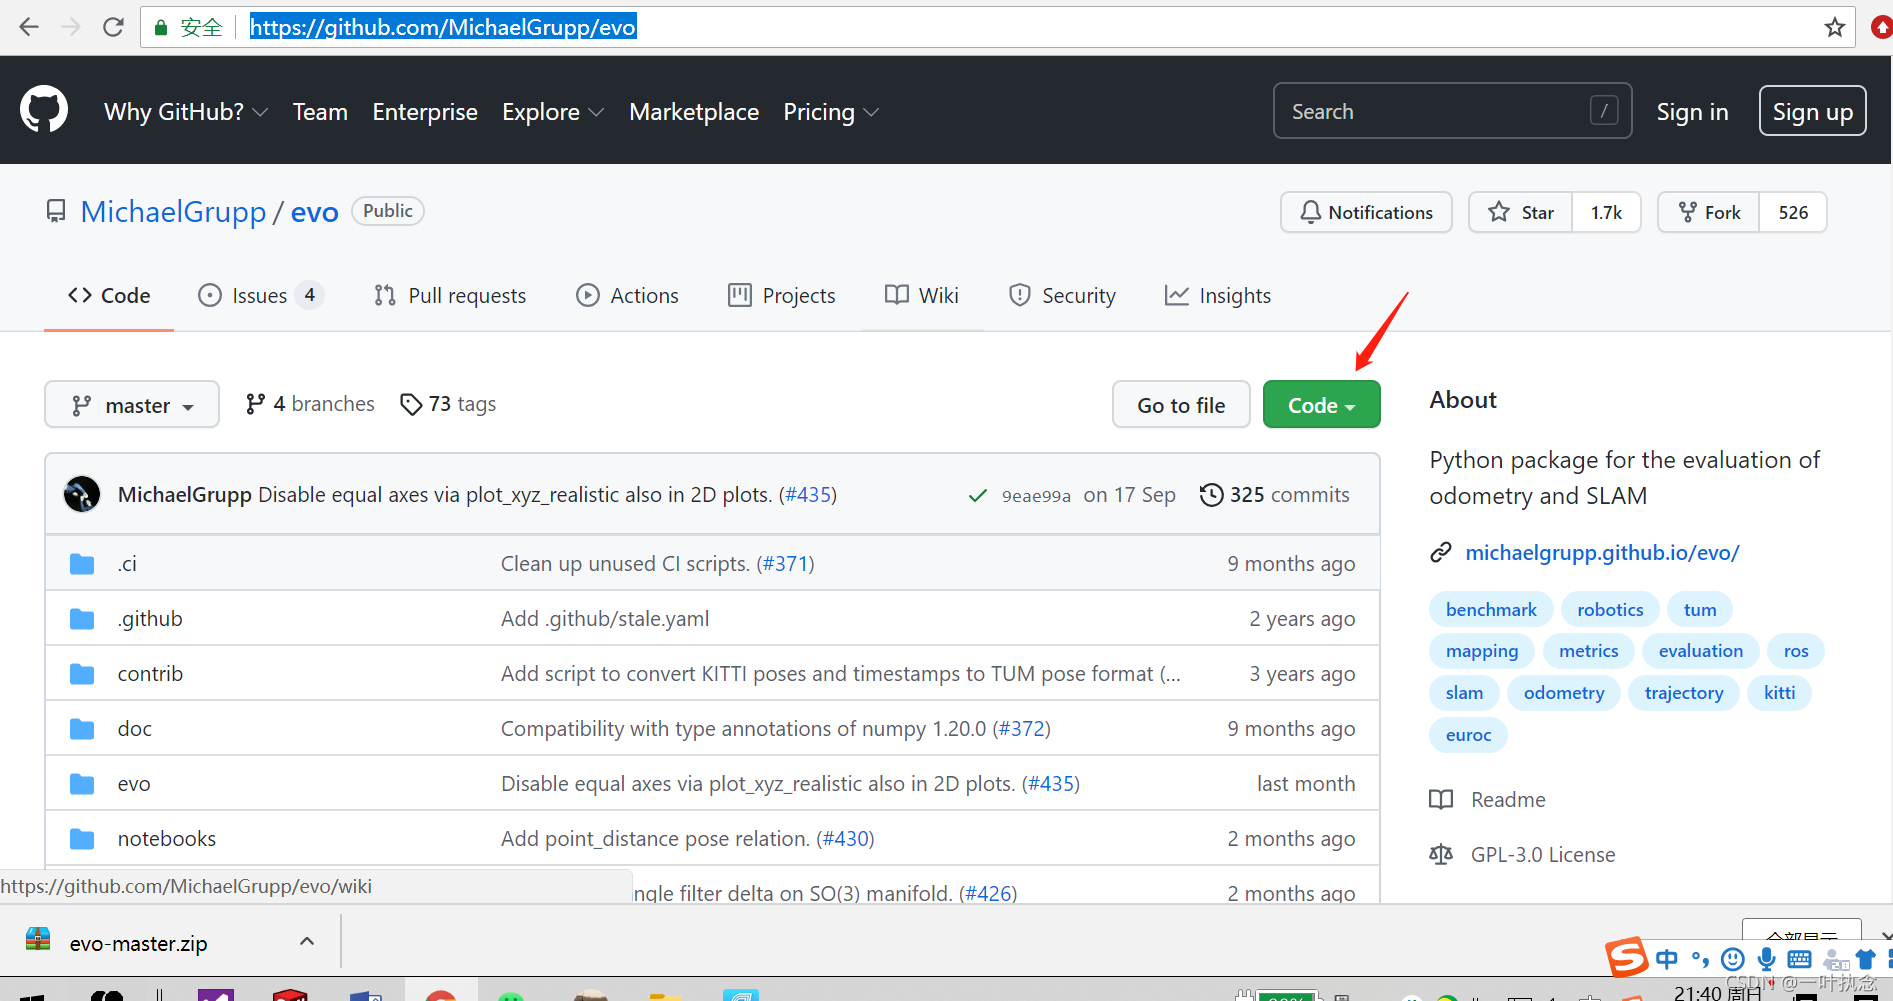Image resolution: width=1893 pixels, height=1001 pixels.
Task: Click the contrib folder name
Action: pos(150,674)
